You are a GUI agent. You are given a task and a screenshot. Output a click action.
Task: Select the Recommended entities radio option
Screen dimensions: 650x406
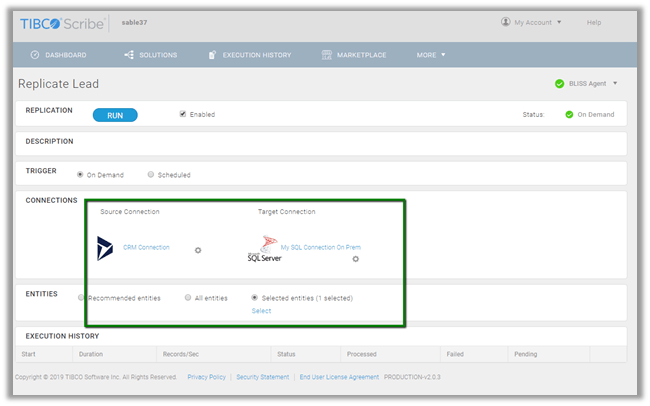82,298
